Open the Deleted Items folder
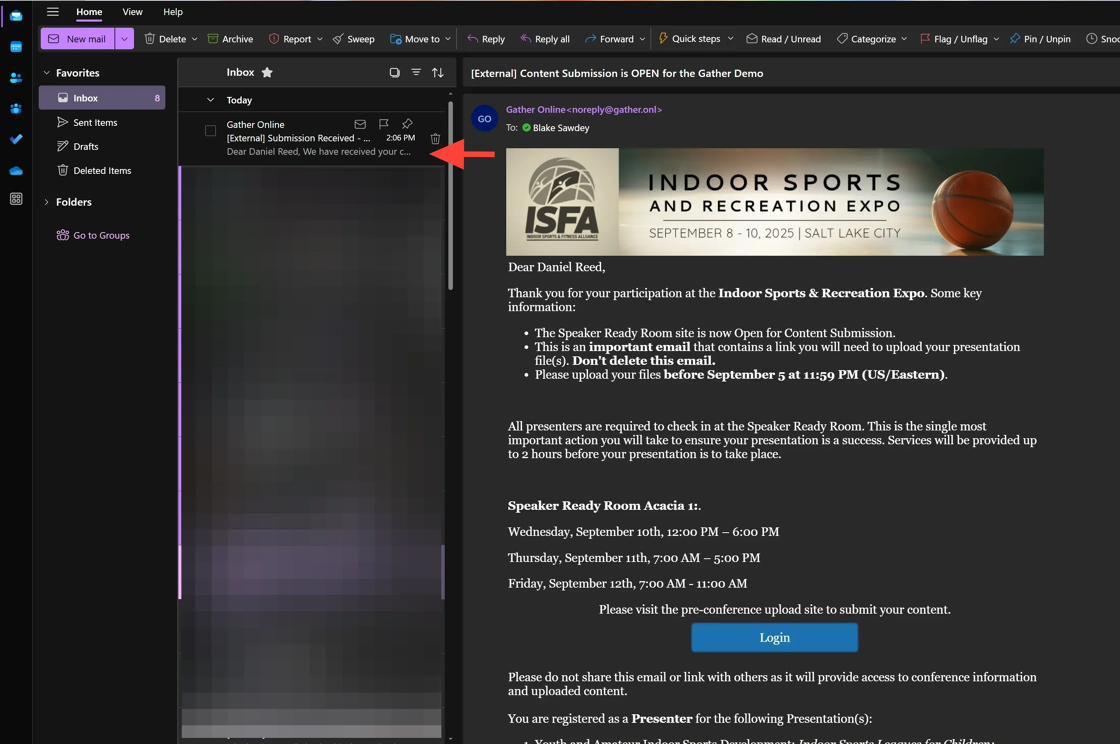 point(102,171)
